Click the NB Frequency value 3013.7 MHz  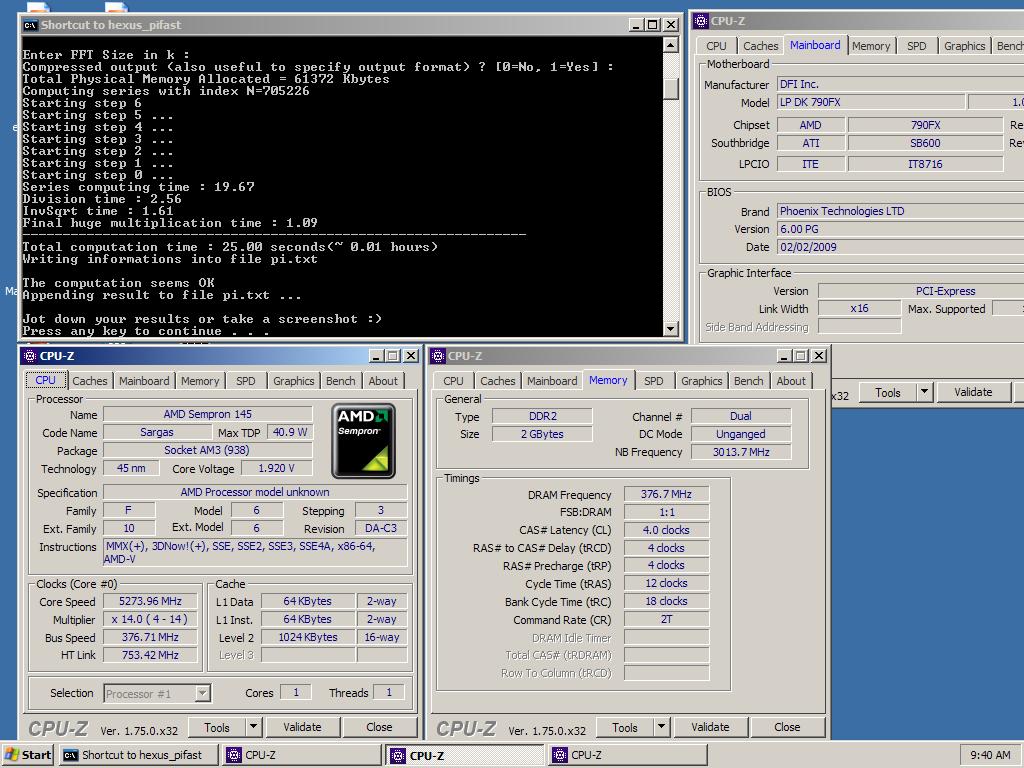pos(741,452)
